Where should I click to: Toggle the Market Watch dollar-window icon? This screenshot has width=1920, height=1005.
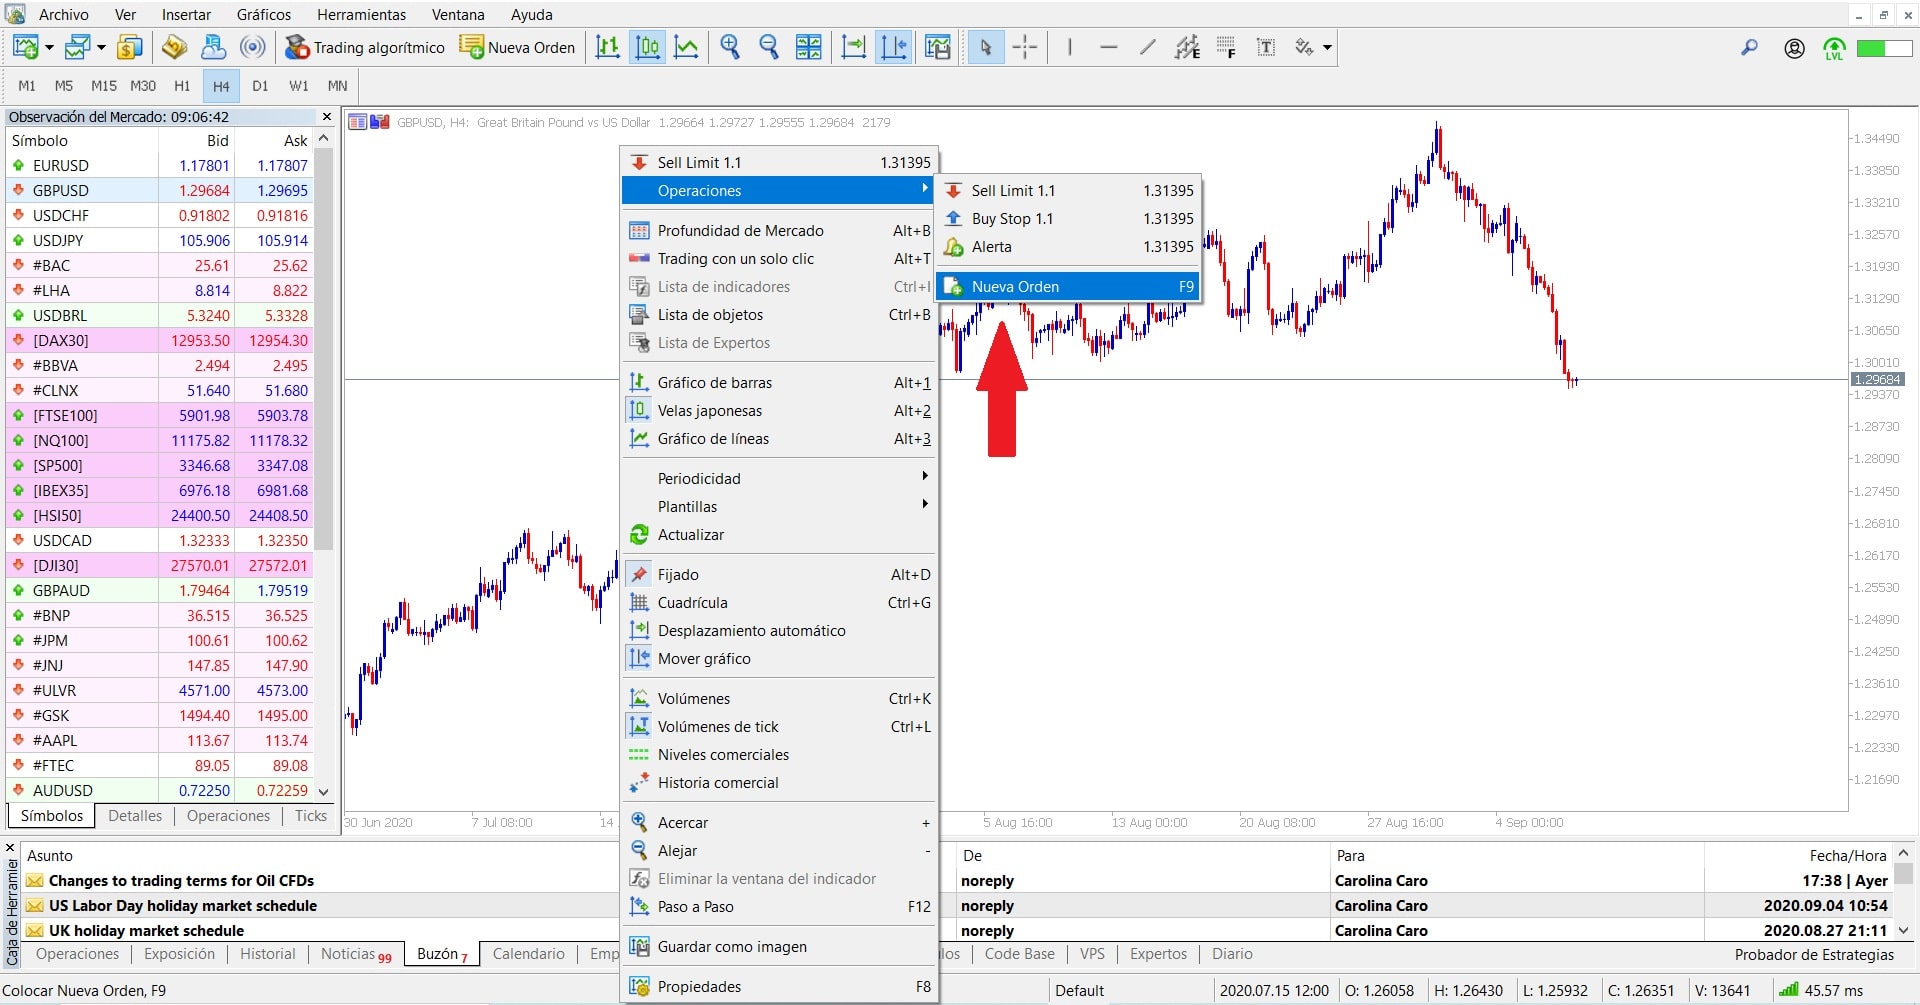tap(130, 47)
